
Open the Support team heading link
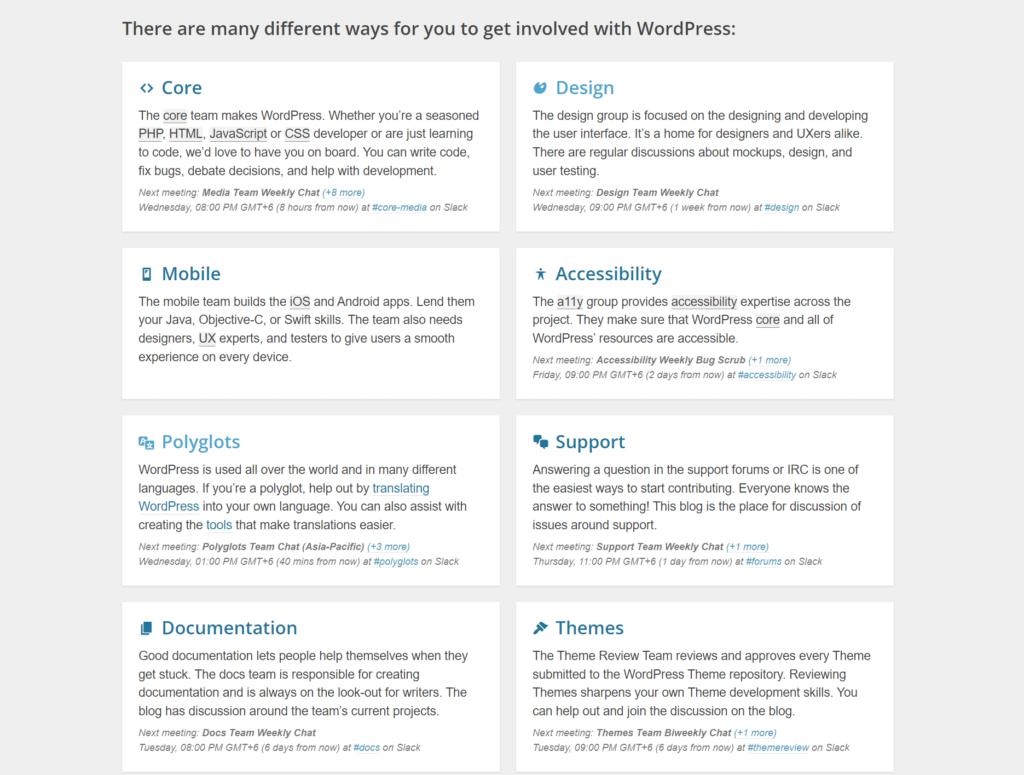(x=590, y=442)
